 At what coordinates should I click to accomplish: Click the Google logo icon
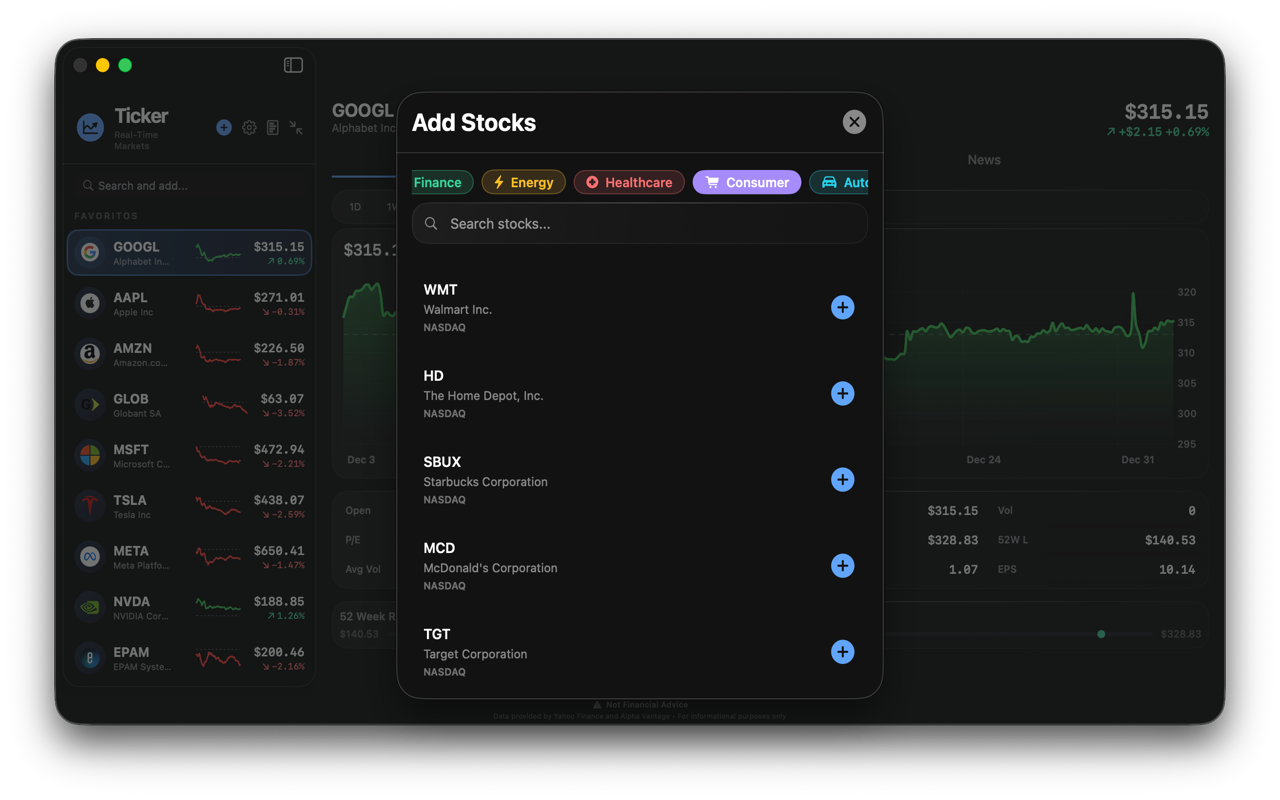click(90, 252)
